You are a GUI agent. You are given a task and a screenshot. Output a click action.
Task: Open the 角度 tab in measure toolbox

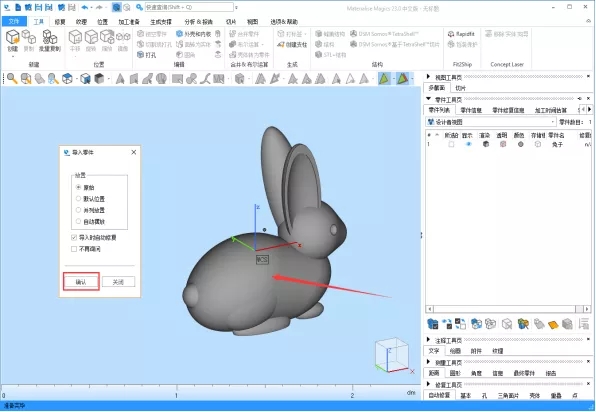point(476,373)
